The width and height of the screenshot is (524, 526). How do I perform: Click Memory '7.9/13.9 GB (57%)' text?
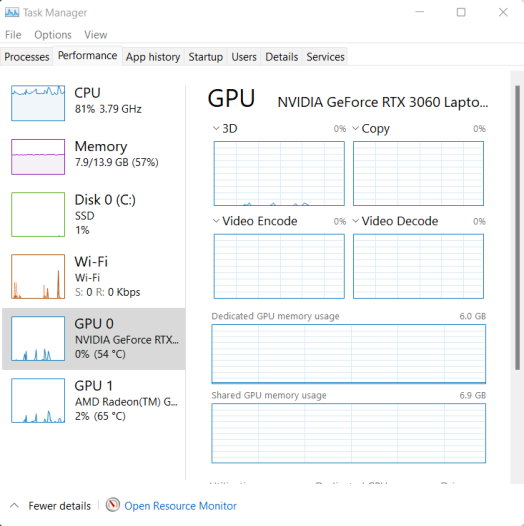click(116, 162)
